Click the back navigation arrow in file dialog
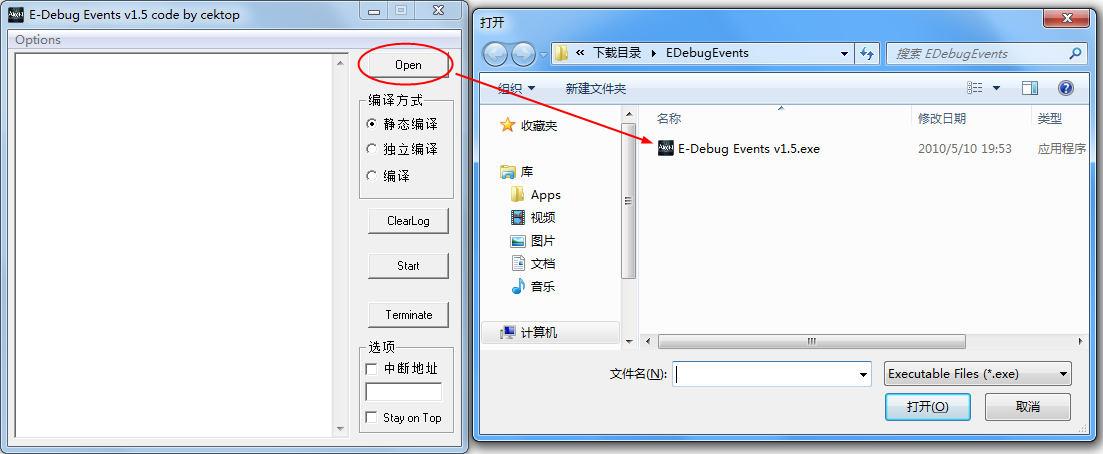 click(x=495, y=53)
